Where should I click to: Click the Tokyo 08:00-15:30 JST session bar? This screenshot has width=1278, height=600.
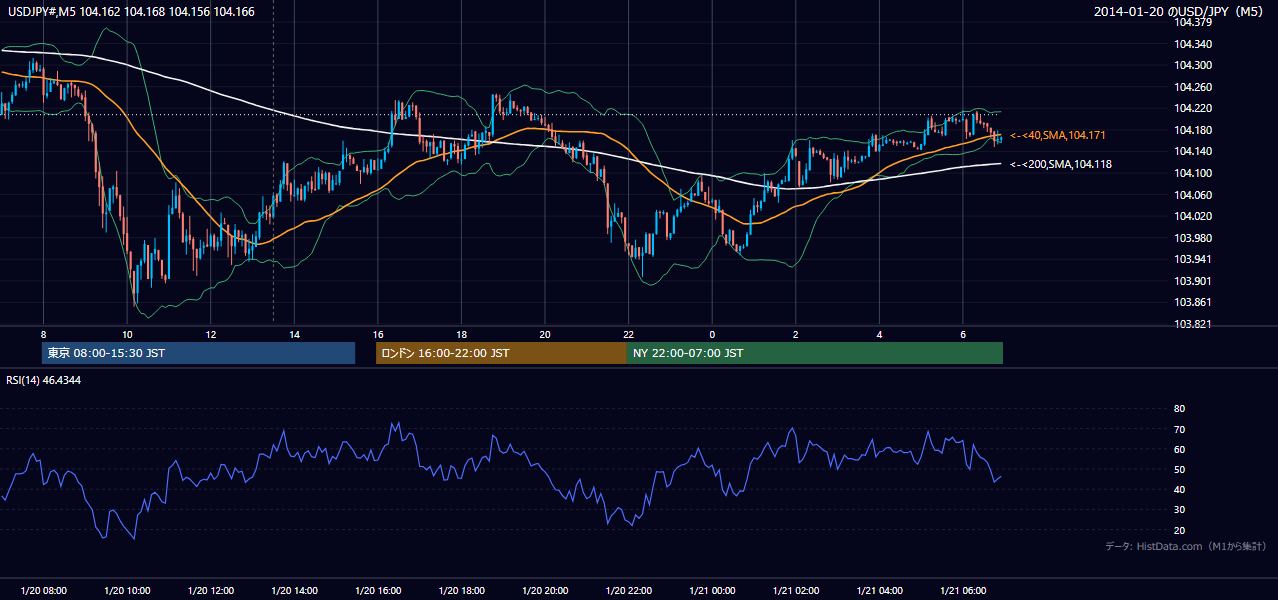coord(198,353)
